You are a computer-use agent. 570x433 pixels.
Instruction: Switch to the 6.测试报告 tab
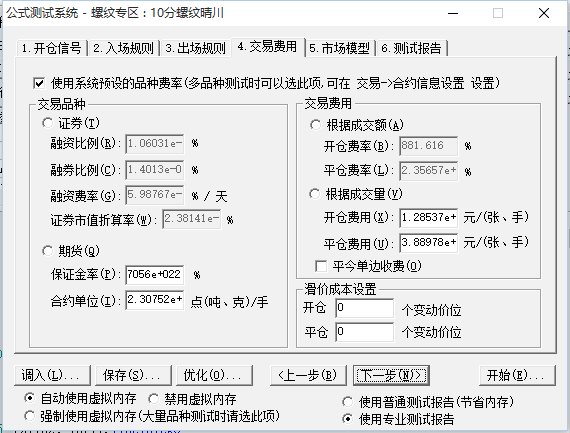pos(412,48)
